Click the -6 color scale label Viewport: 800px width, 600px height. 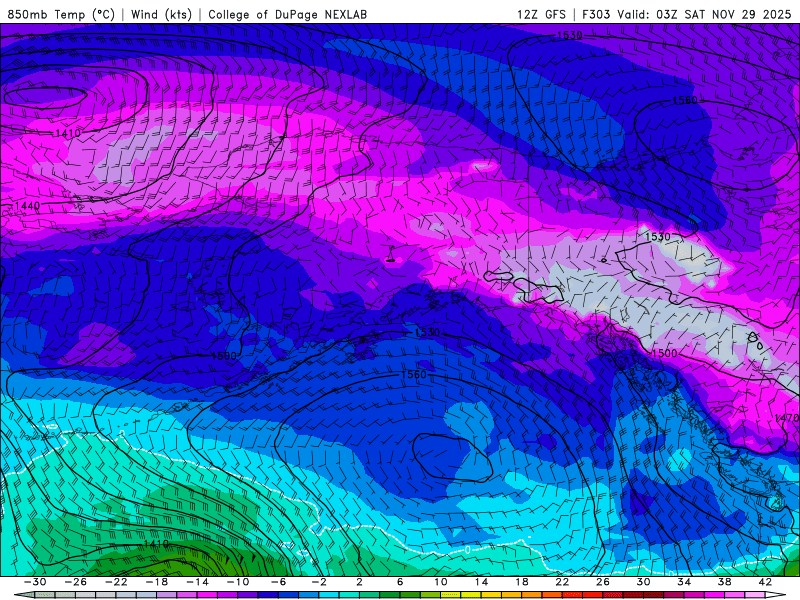[279, 582]
